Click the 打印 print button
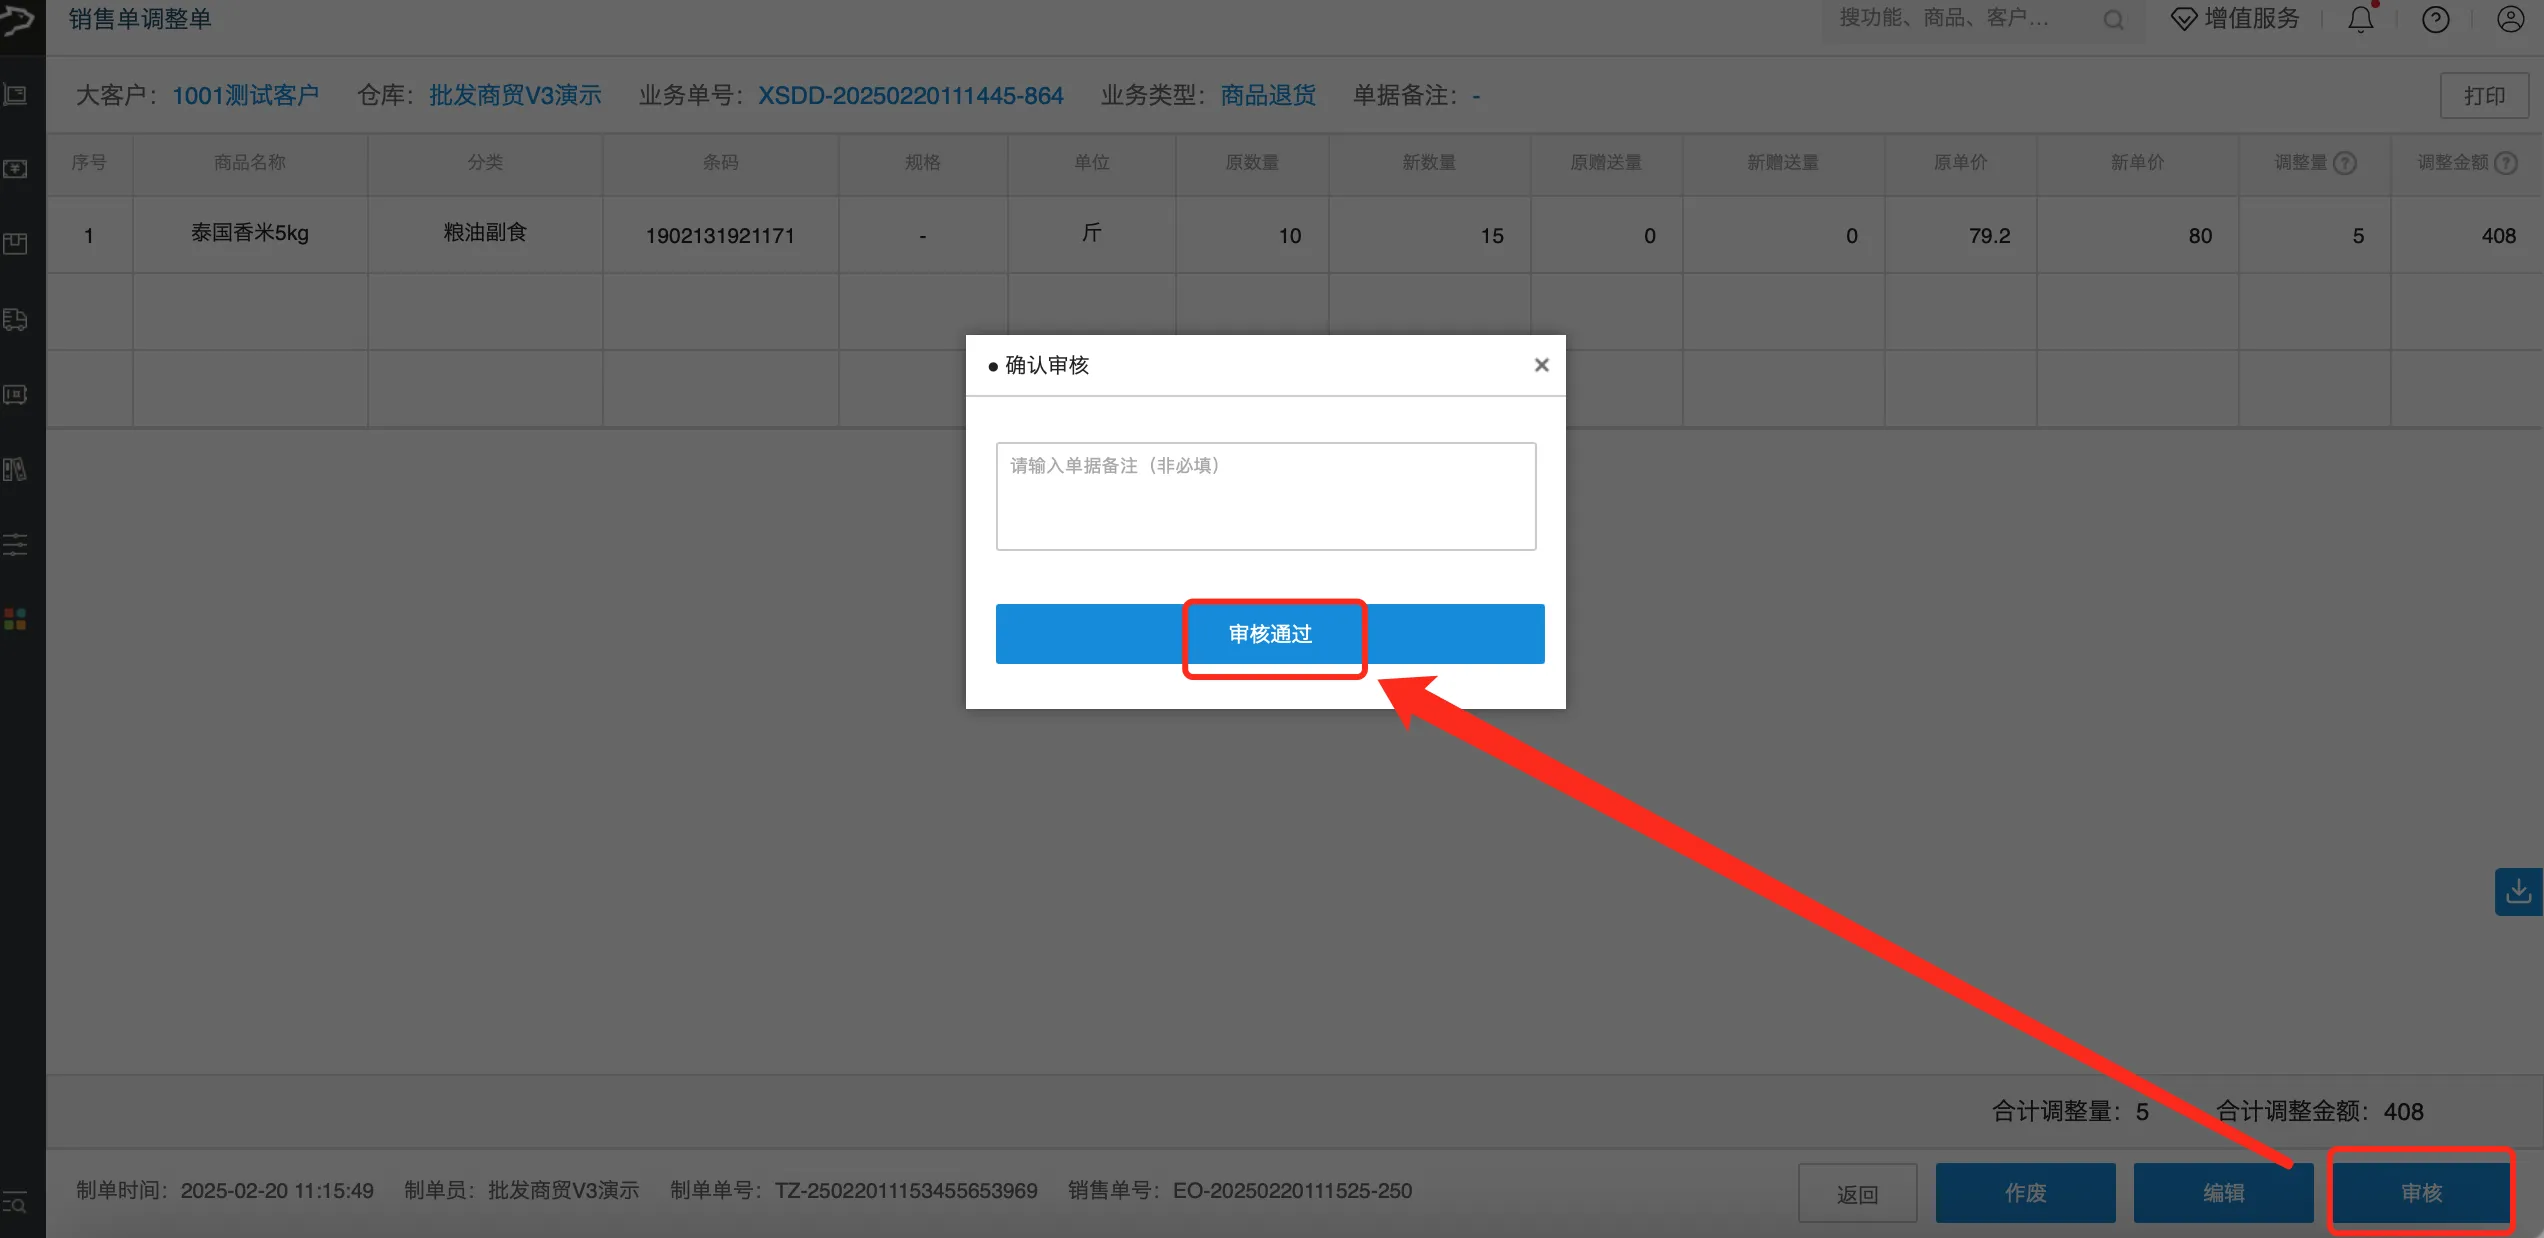This screenshot has width=2544, height=1238. pos(2484,96)
